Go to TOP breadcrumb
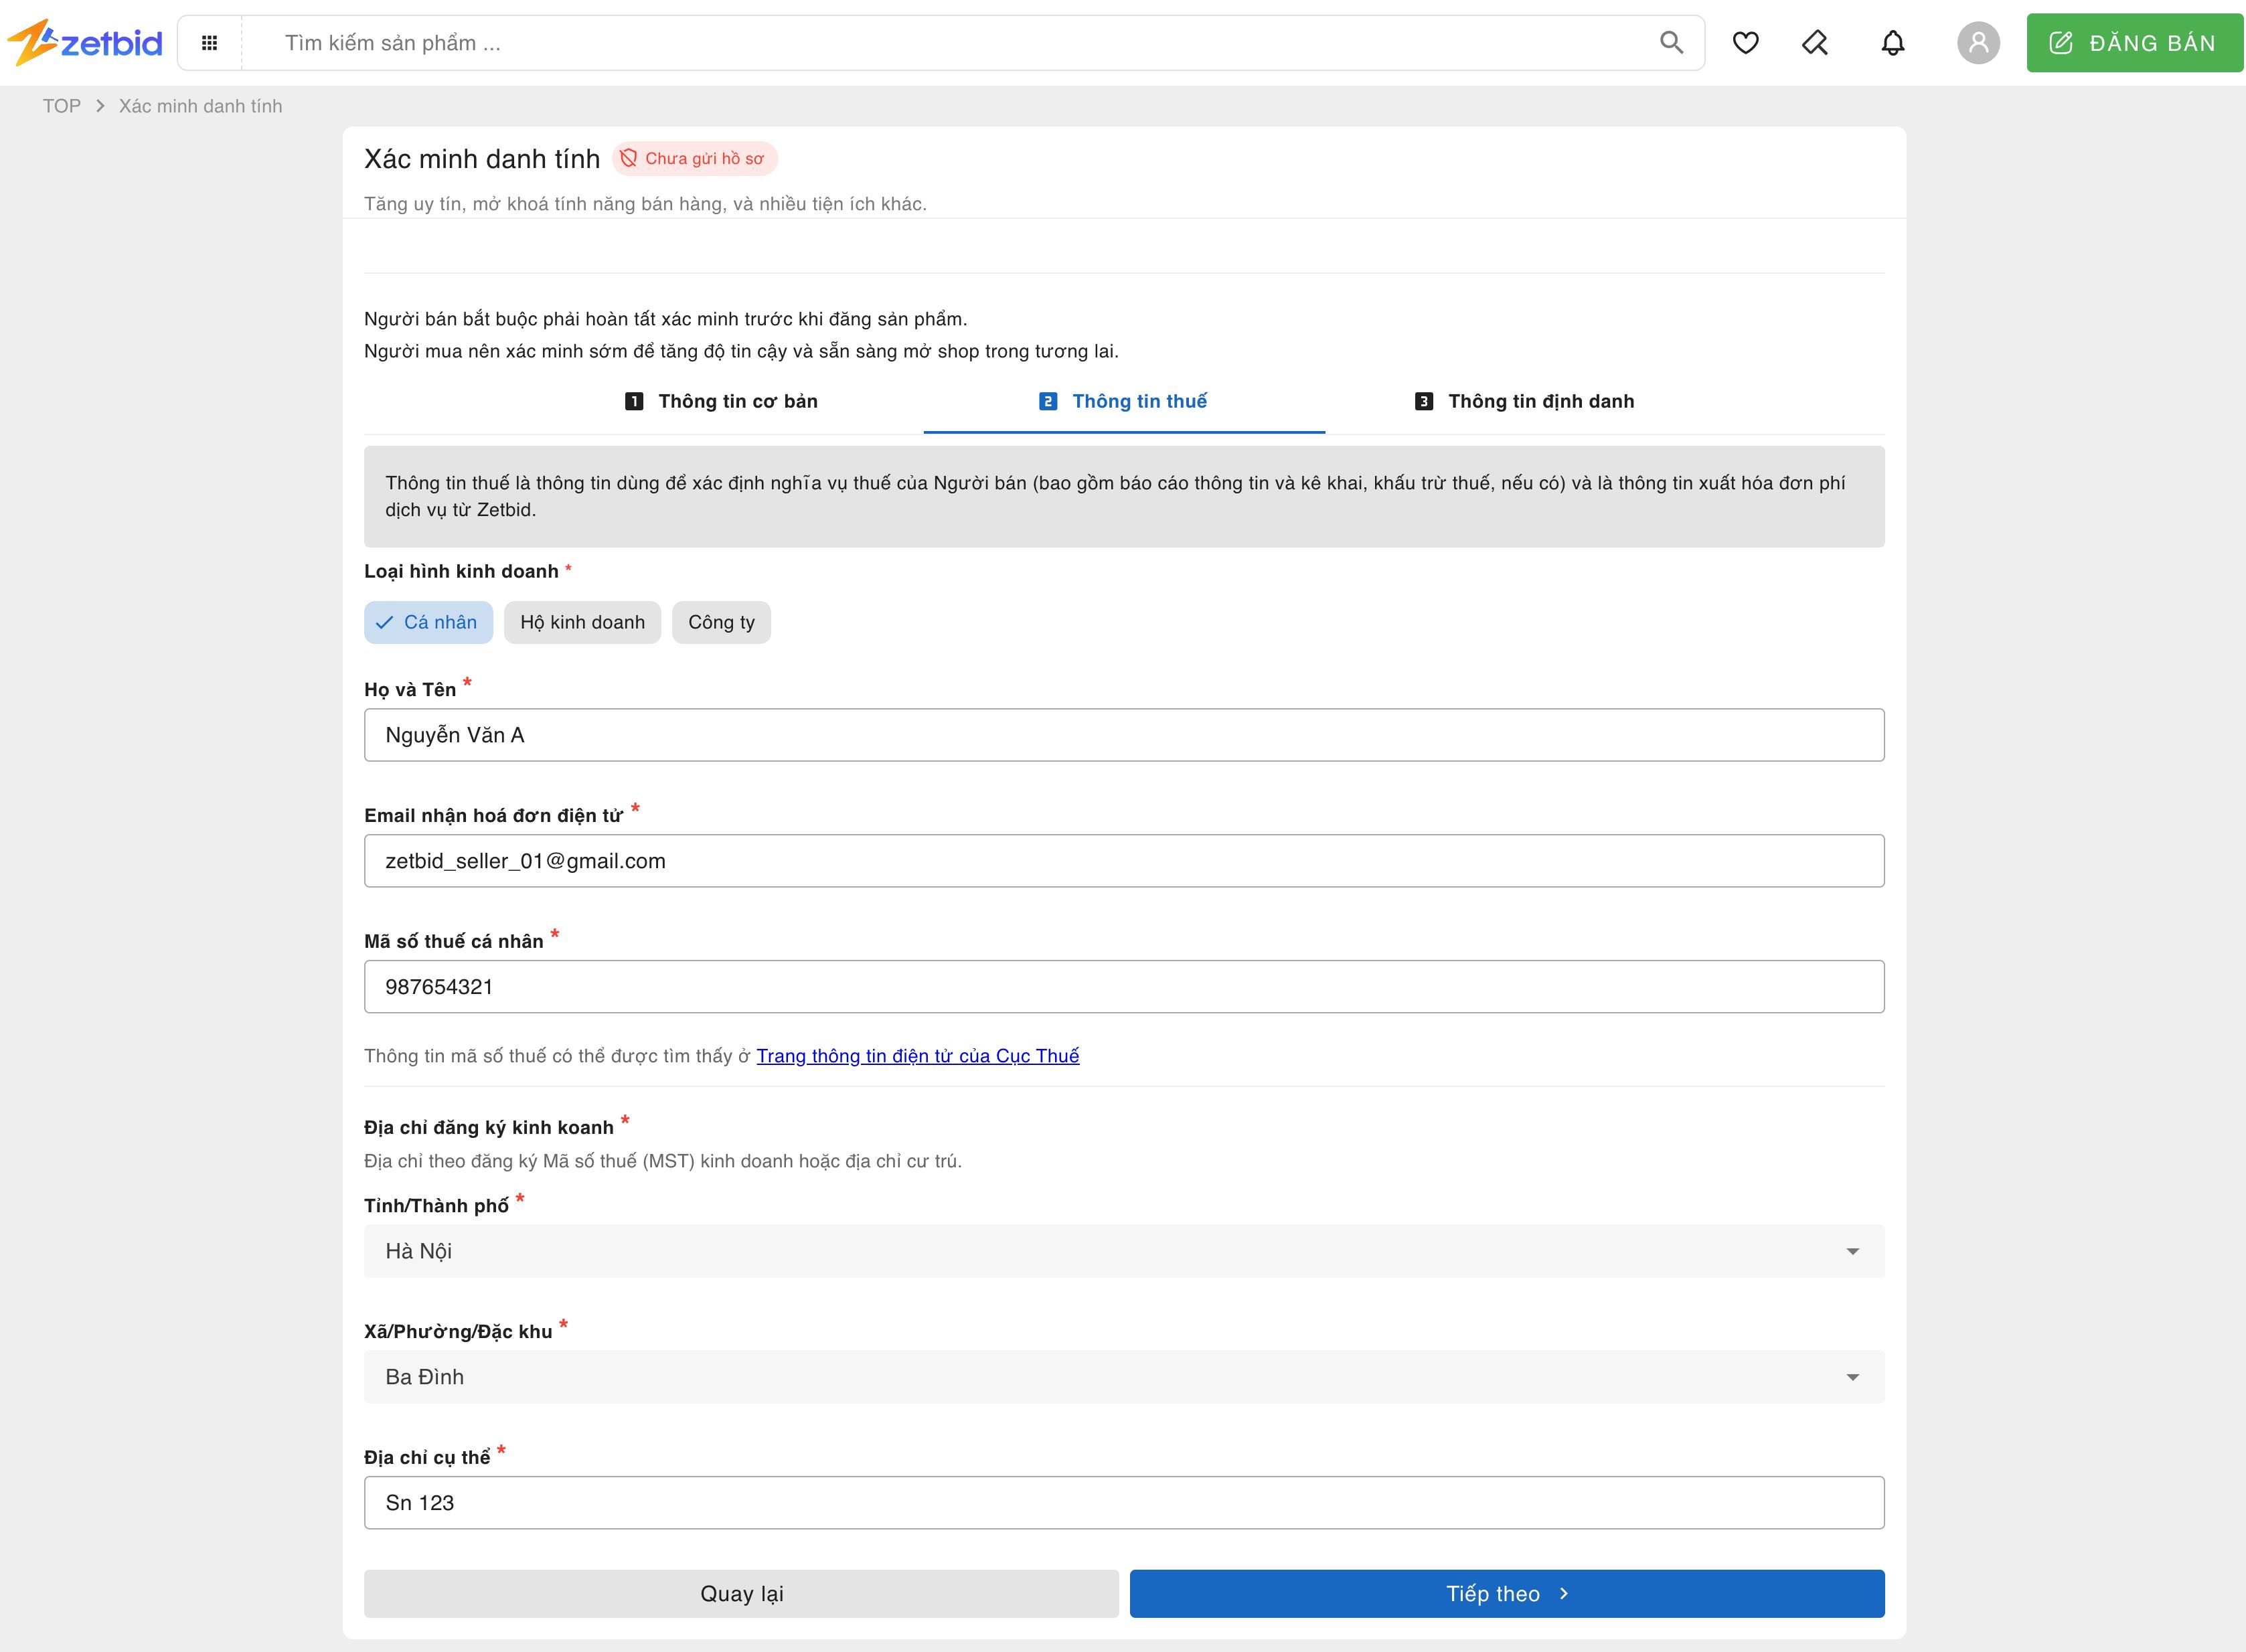Image resolution: width=2246 pixels, height=1652 pixels. point(61,106)
